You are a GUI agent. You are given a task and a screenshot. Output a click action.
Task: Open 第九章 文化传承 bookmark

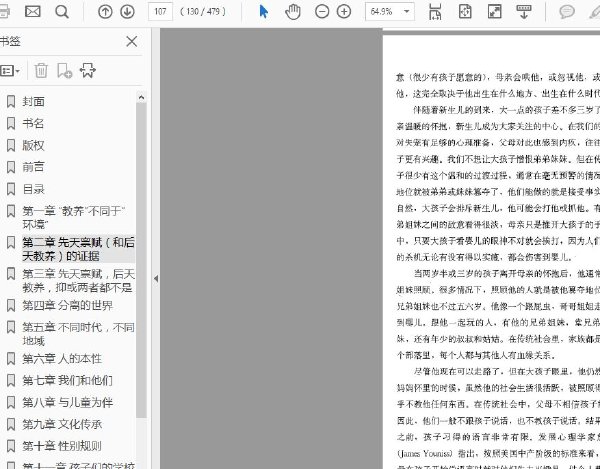62,424
